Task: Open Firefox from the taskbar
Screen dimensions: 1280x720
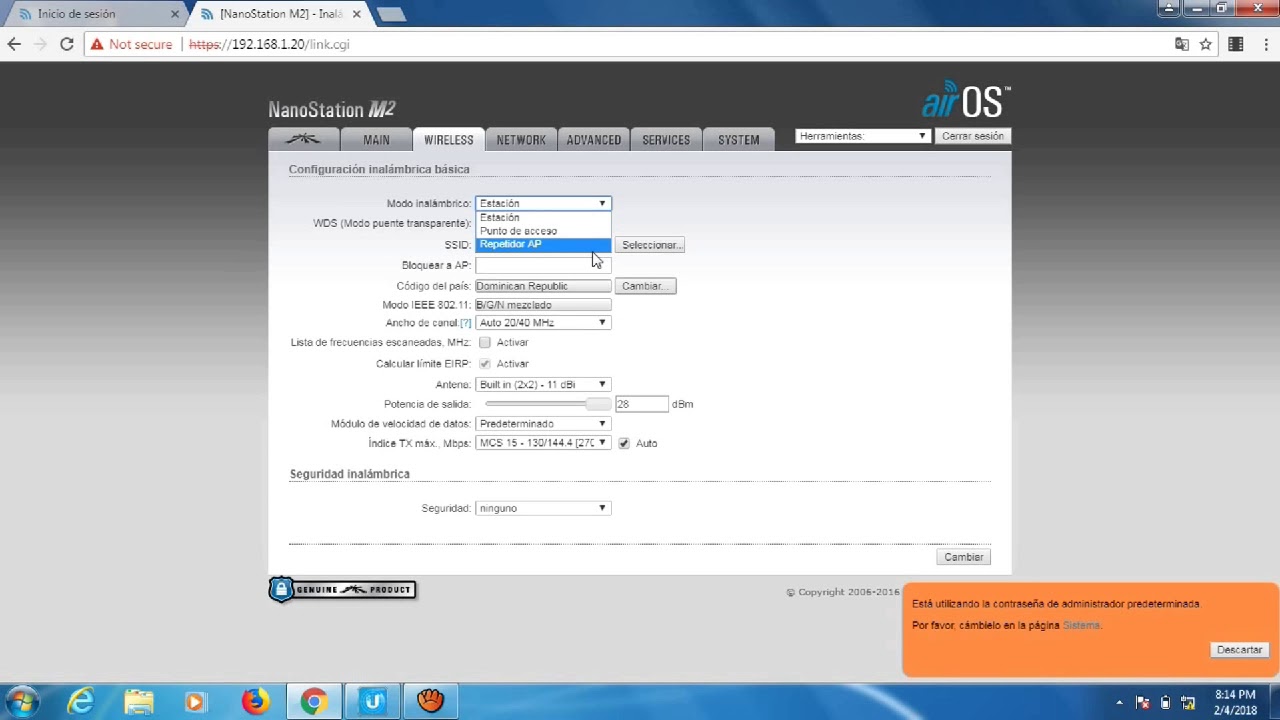Action: (255, 702)
